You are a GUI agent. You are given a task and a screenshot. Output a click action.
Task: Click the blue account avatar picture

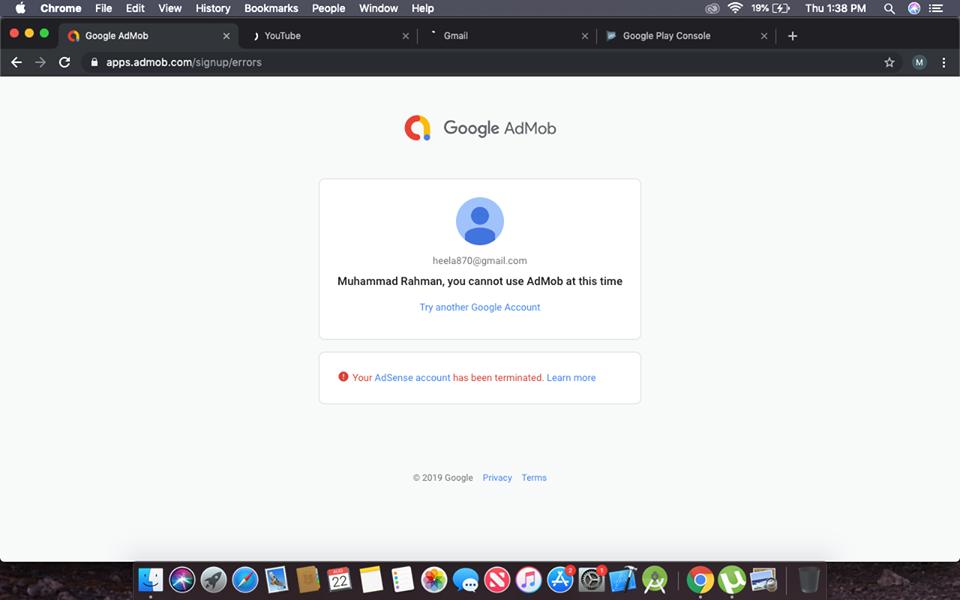[480, 221]
